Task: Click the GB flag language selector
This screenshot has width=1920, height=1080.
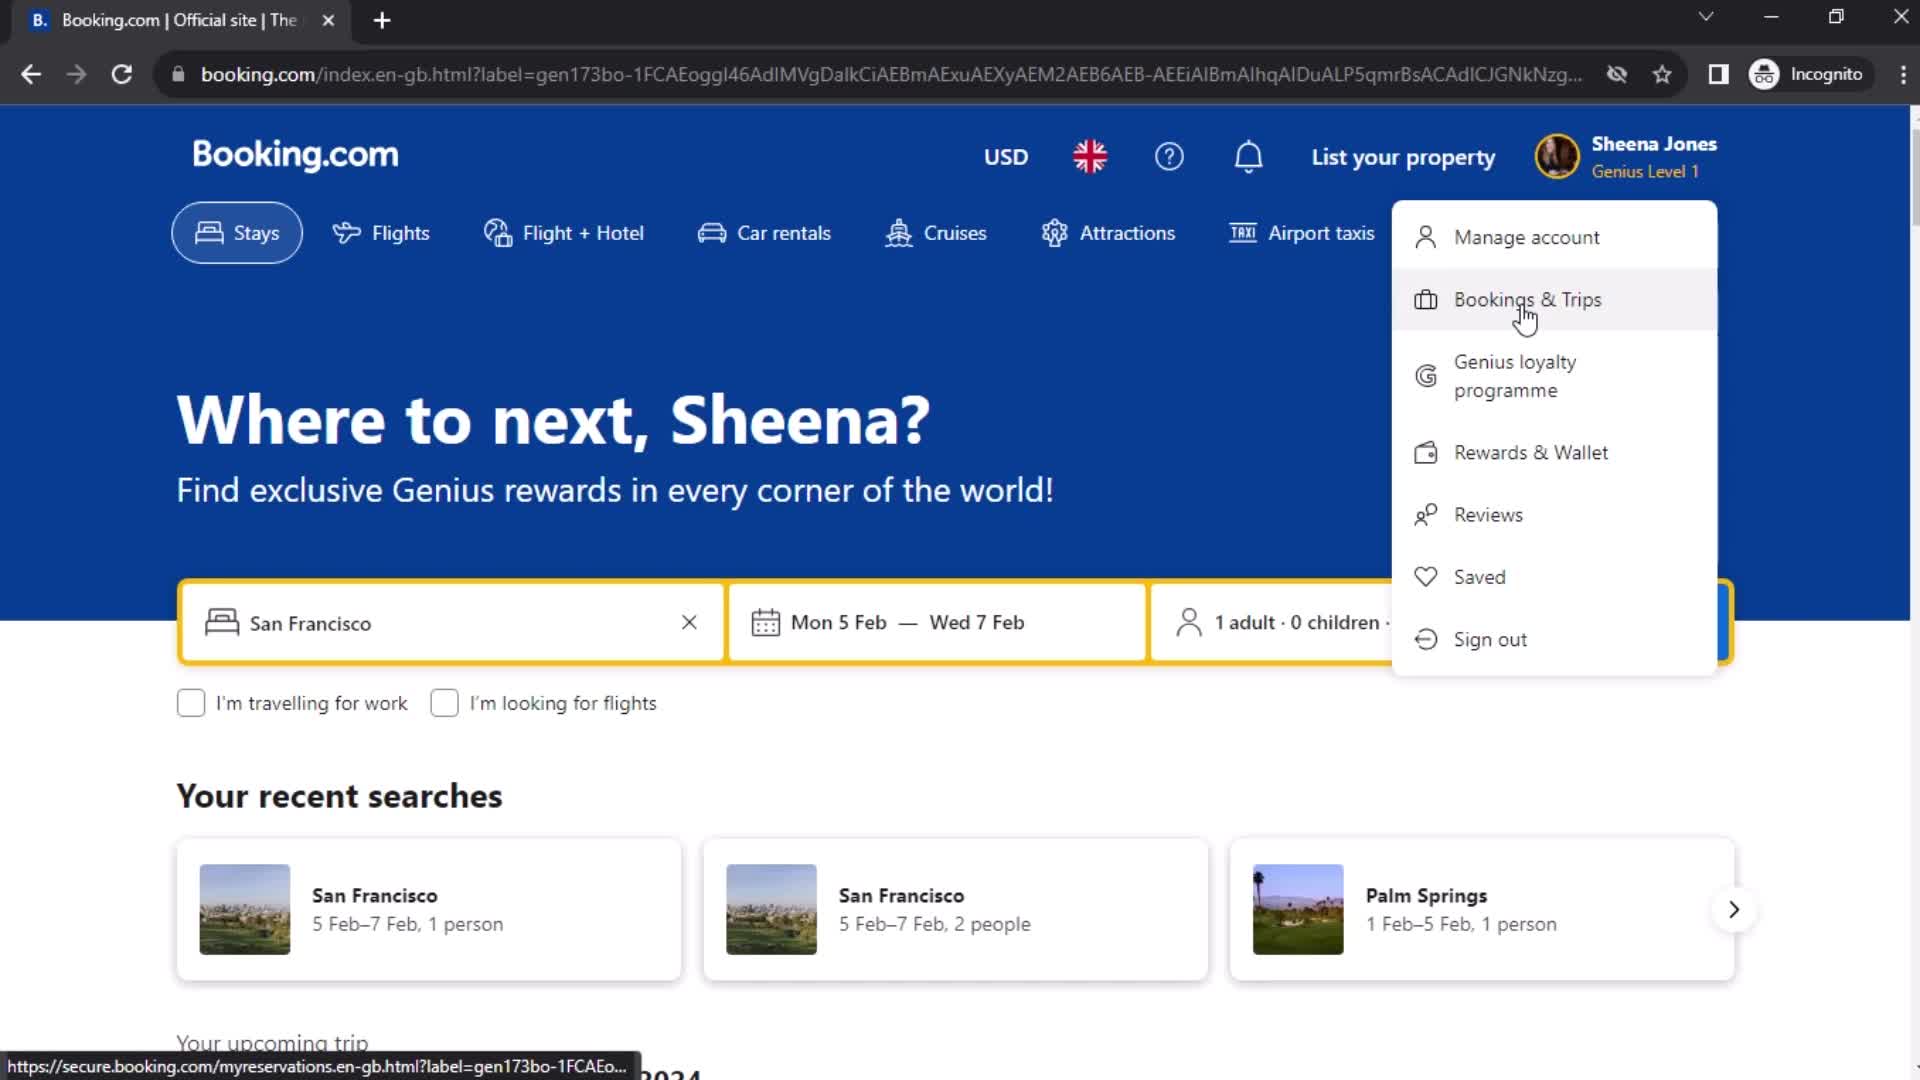Action: click(1091, 156)
